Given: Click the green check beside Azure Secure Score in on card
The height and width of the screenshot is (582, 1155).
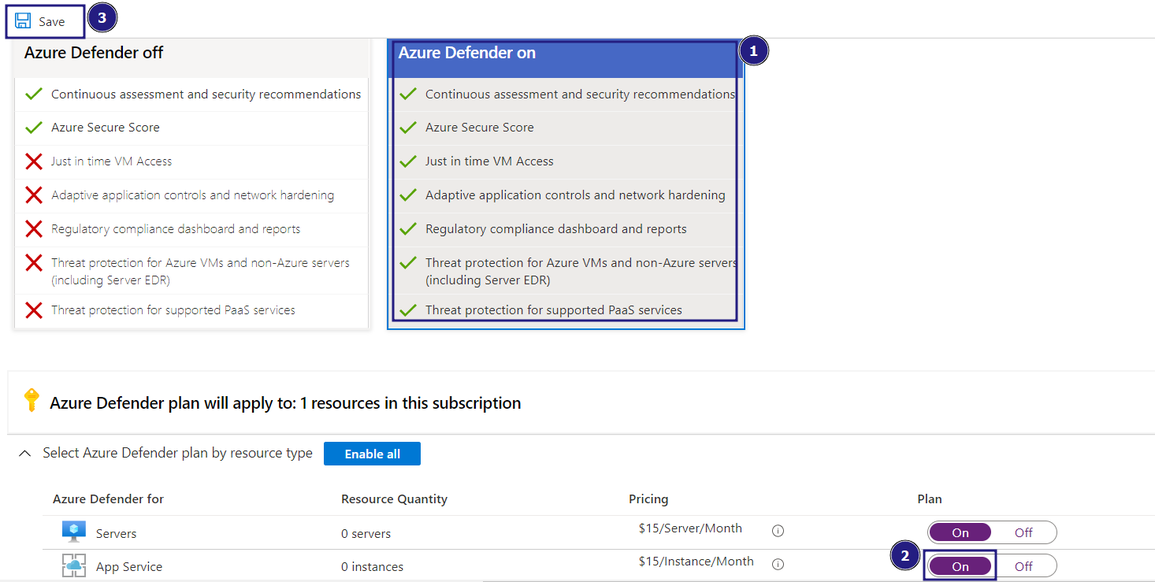Looking at the screenshot, I should [x=407, y=127].
